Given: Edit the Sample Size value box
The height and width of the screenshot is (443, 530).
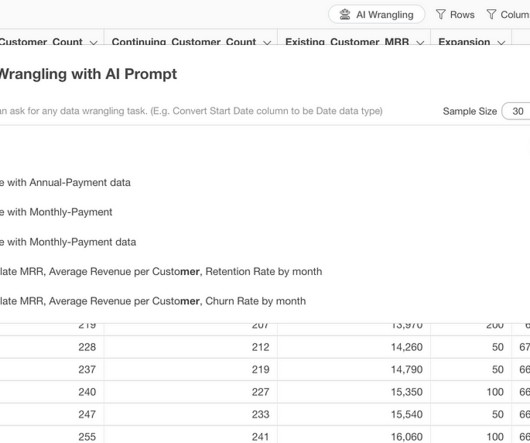Looking at the screenshot, I should [517, 111].
